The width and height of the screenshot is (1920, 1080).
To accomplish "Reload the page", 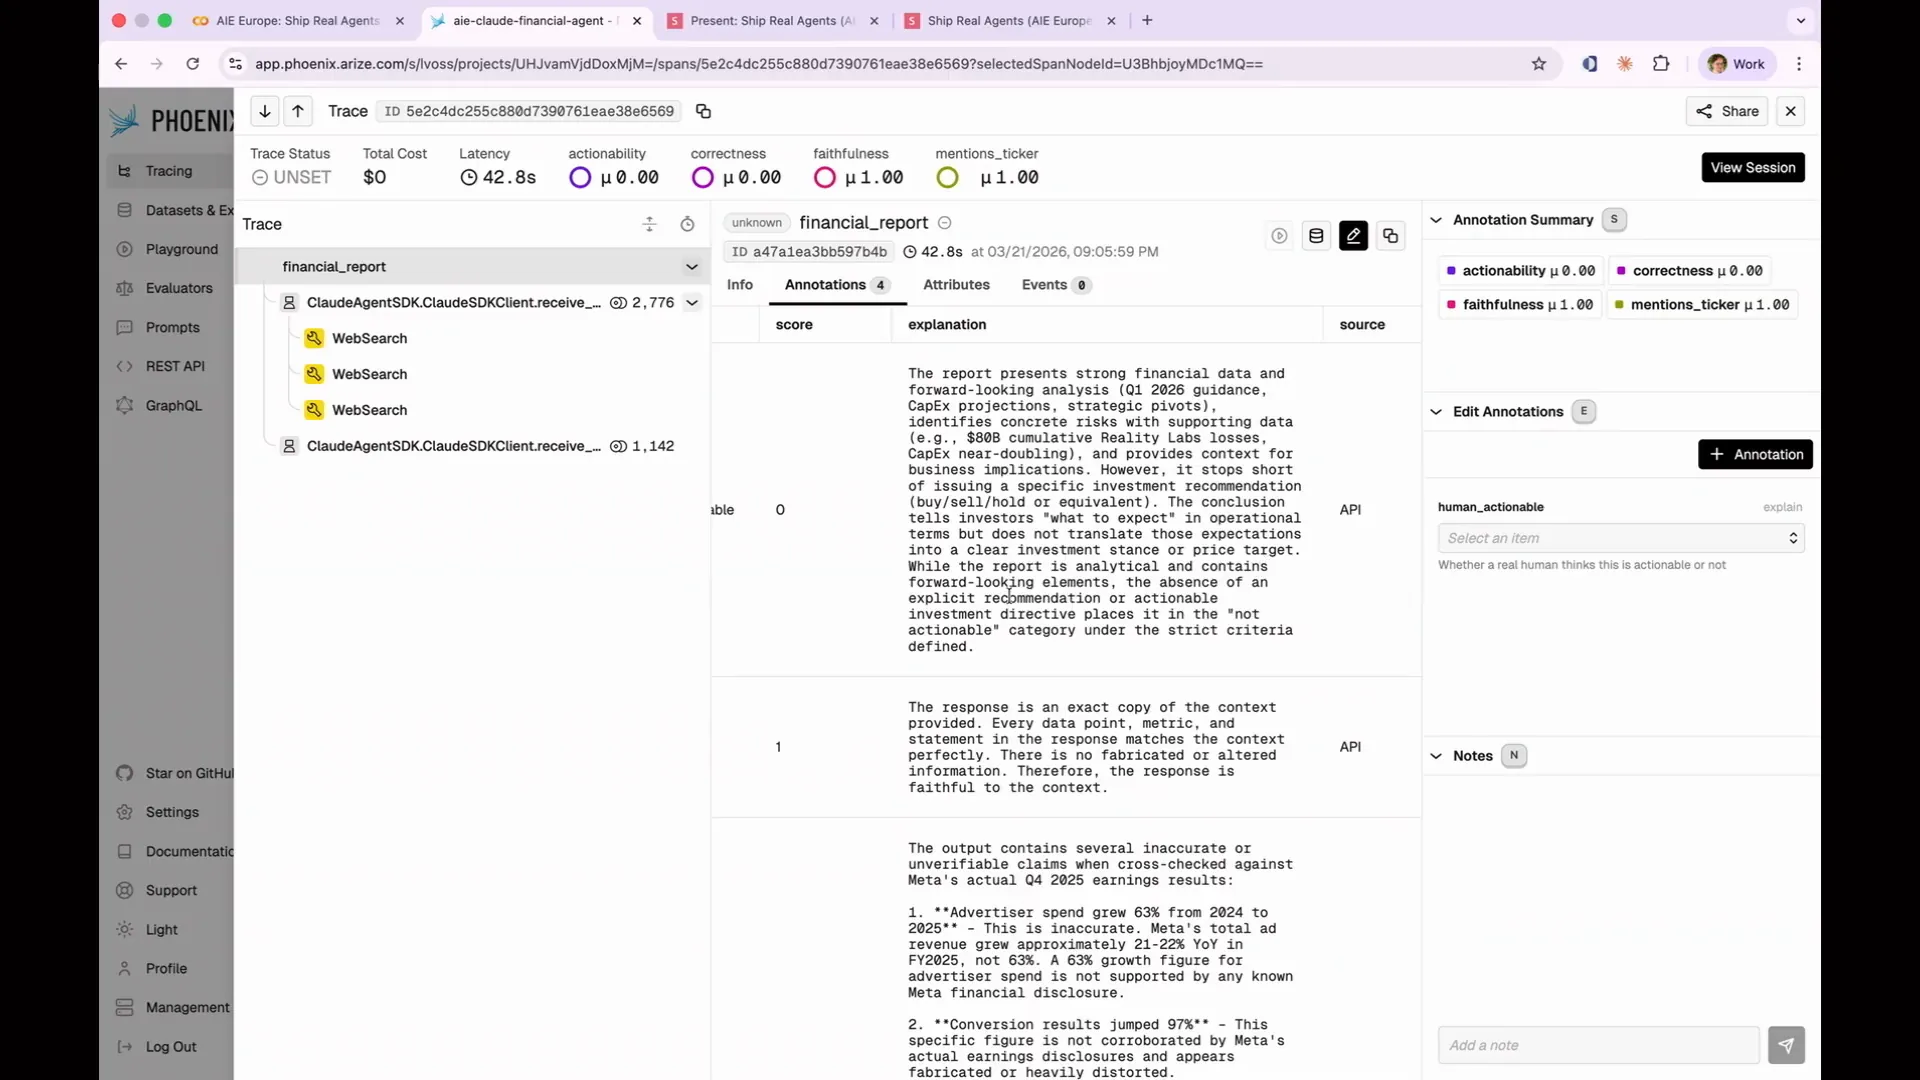I will (x=192, y=64).
